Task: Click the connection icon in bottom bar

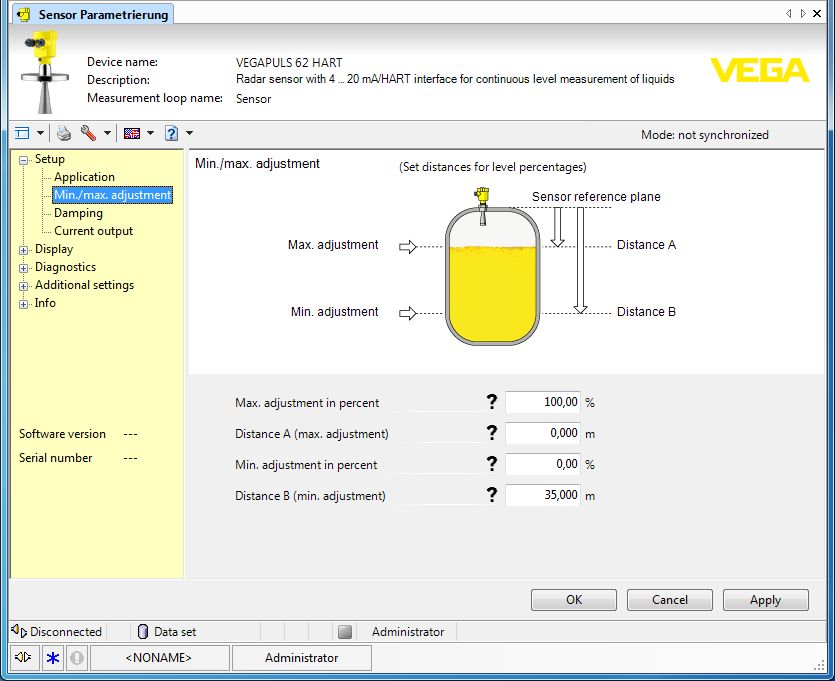Action: point(23,658)
